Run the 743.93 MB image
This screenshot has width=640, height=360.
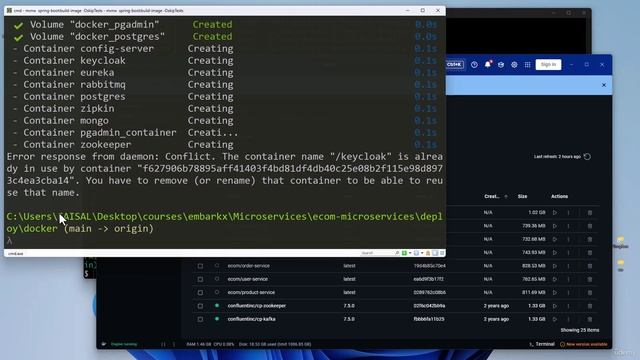(555, 253)
